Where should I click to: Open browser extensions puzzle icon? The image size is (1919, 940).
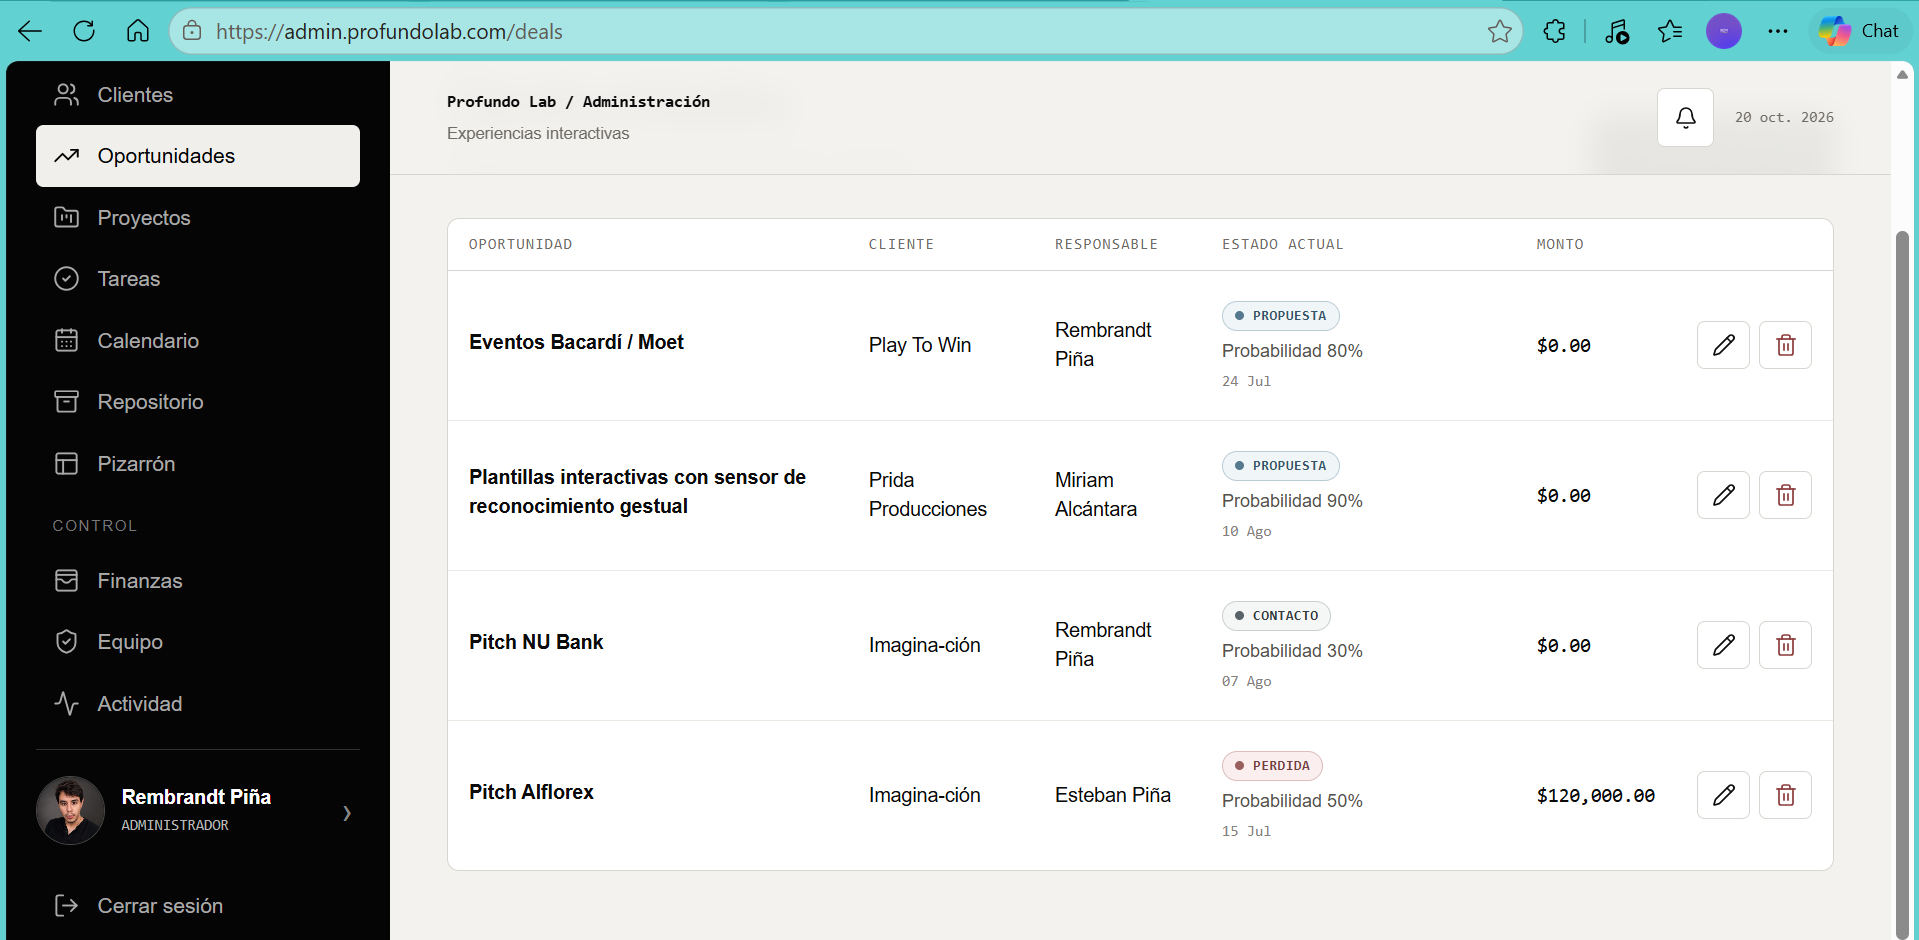pos(1554,31)
